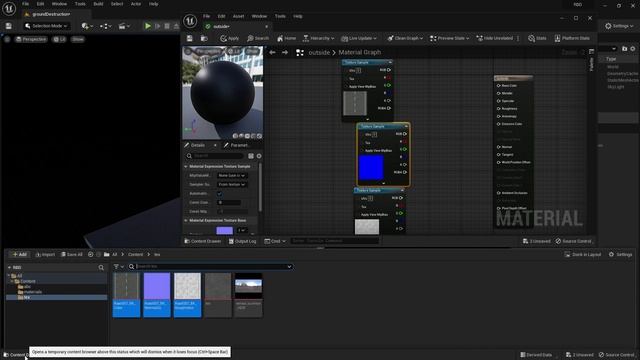
Task: Open Window menu in material editor
Action: [259, 16]
